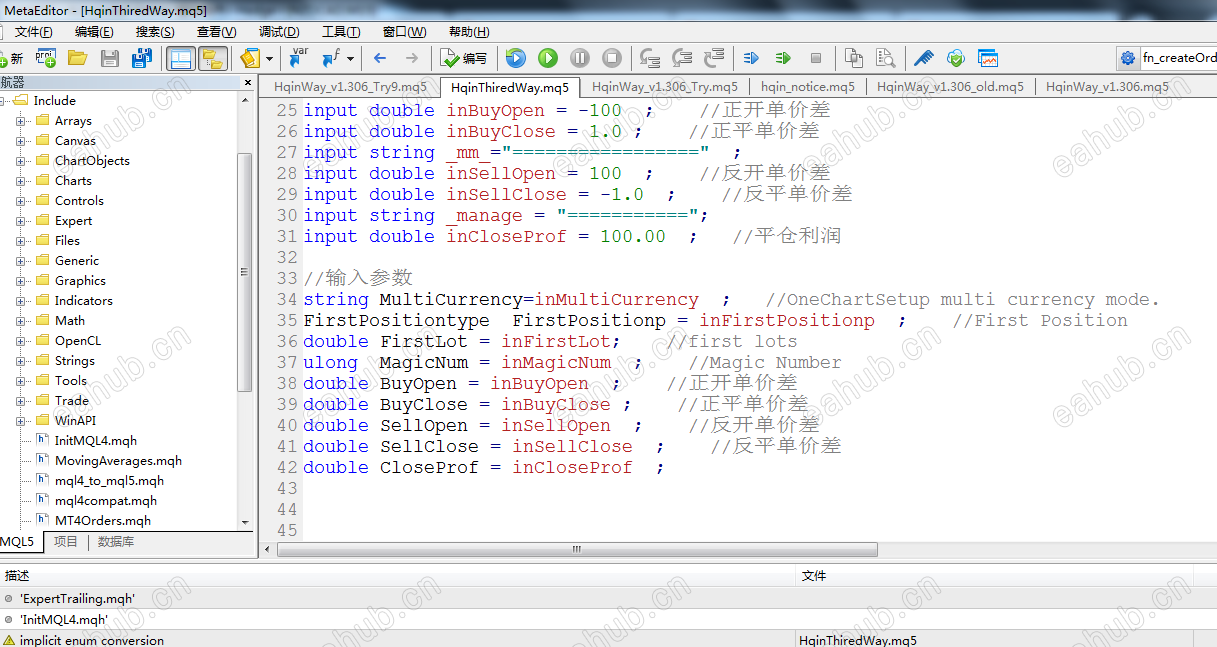Open a file with folder icon
The width and height of the screenshot is (1217, 647).
pos(77,58)
